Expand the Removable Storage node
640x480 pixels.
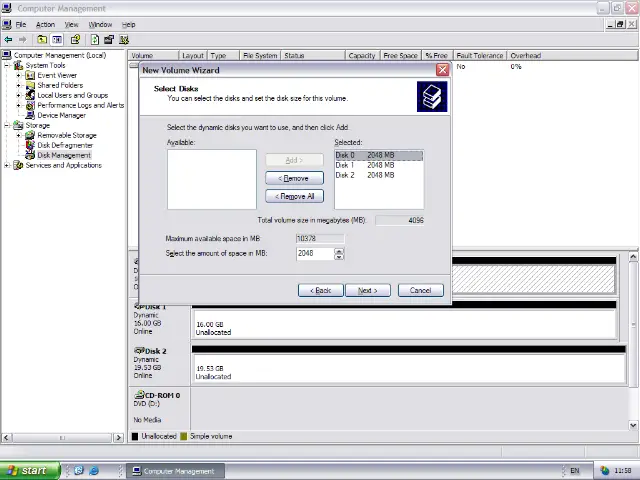18,135
